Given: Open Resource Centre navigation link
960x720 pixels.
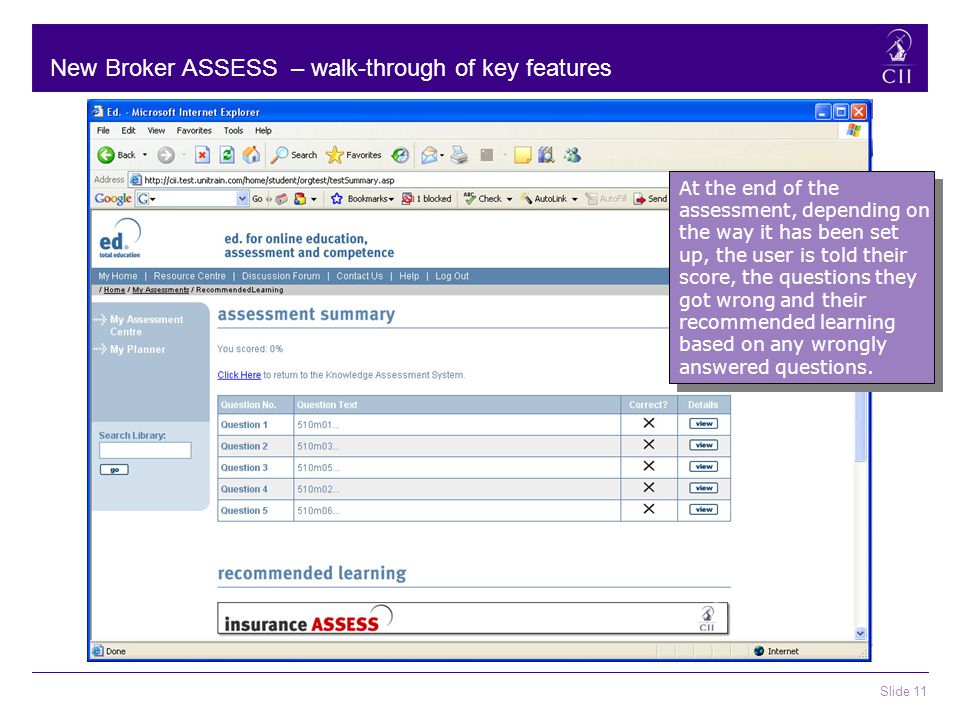Looking at the screenshot, I should [x=189, y=276].
